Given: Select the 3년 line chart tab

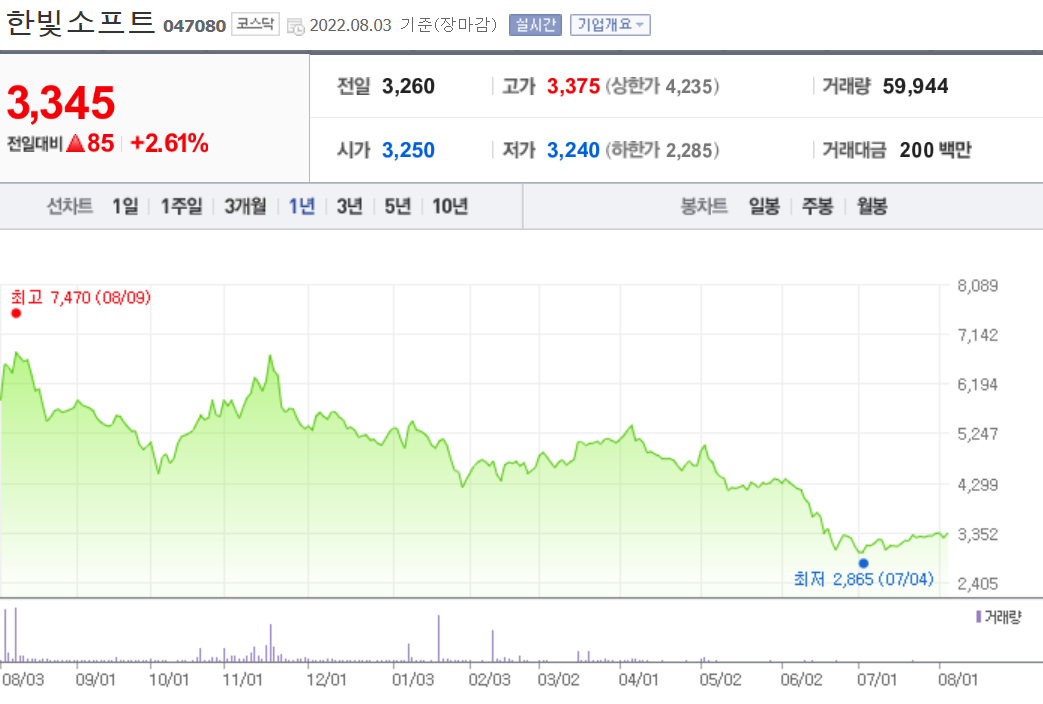Looking at the screenshot, I should (x=349, y=206).
